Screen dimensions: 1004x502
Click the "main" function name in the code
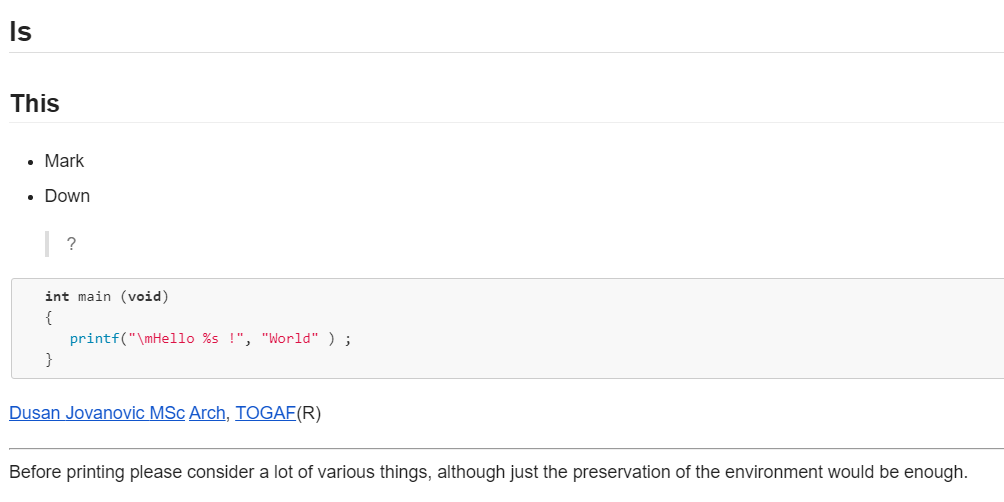(94, 297)
